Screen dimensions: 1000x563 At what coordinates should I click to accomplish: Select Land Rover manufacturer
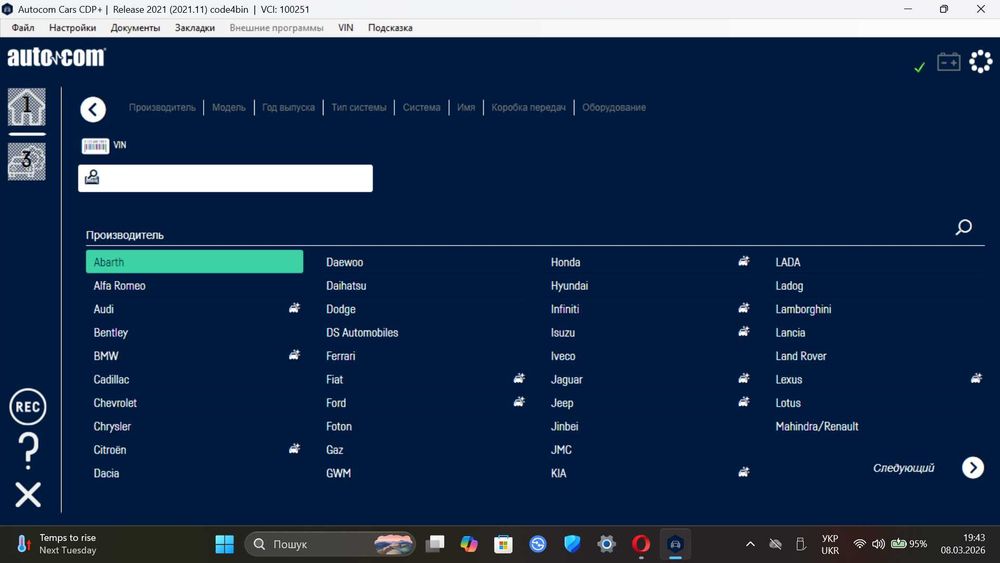(801, 356)
